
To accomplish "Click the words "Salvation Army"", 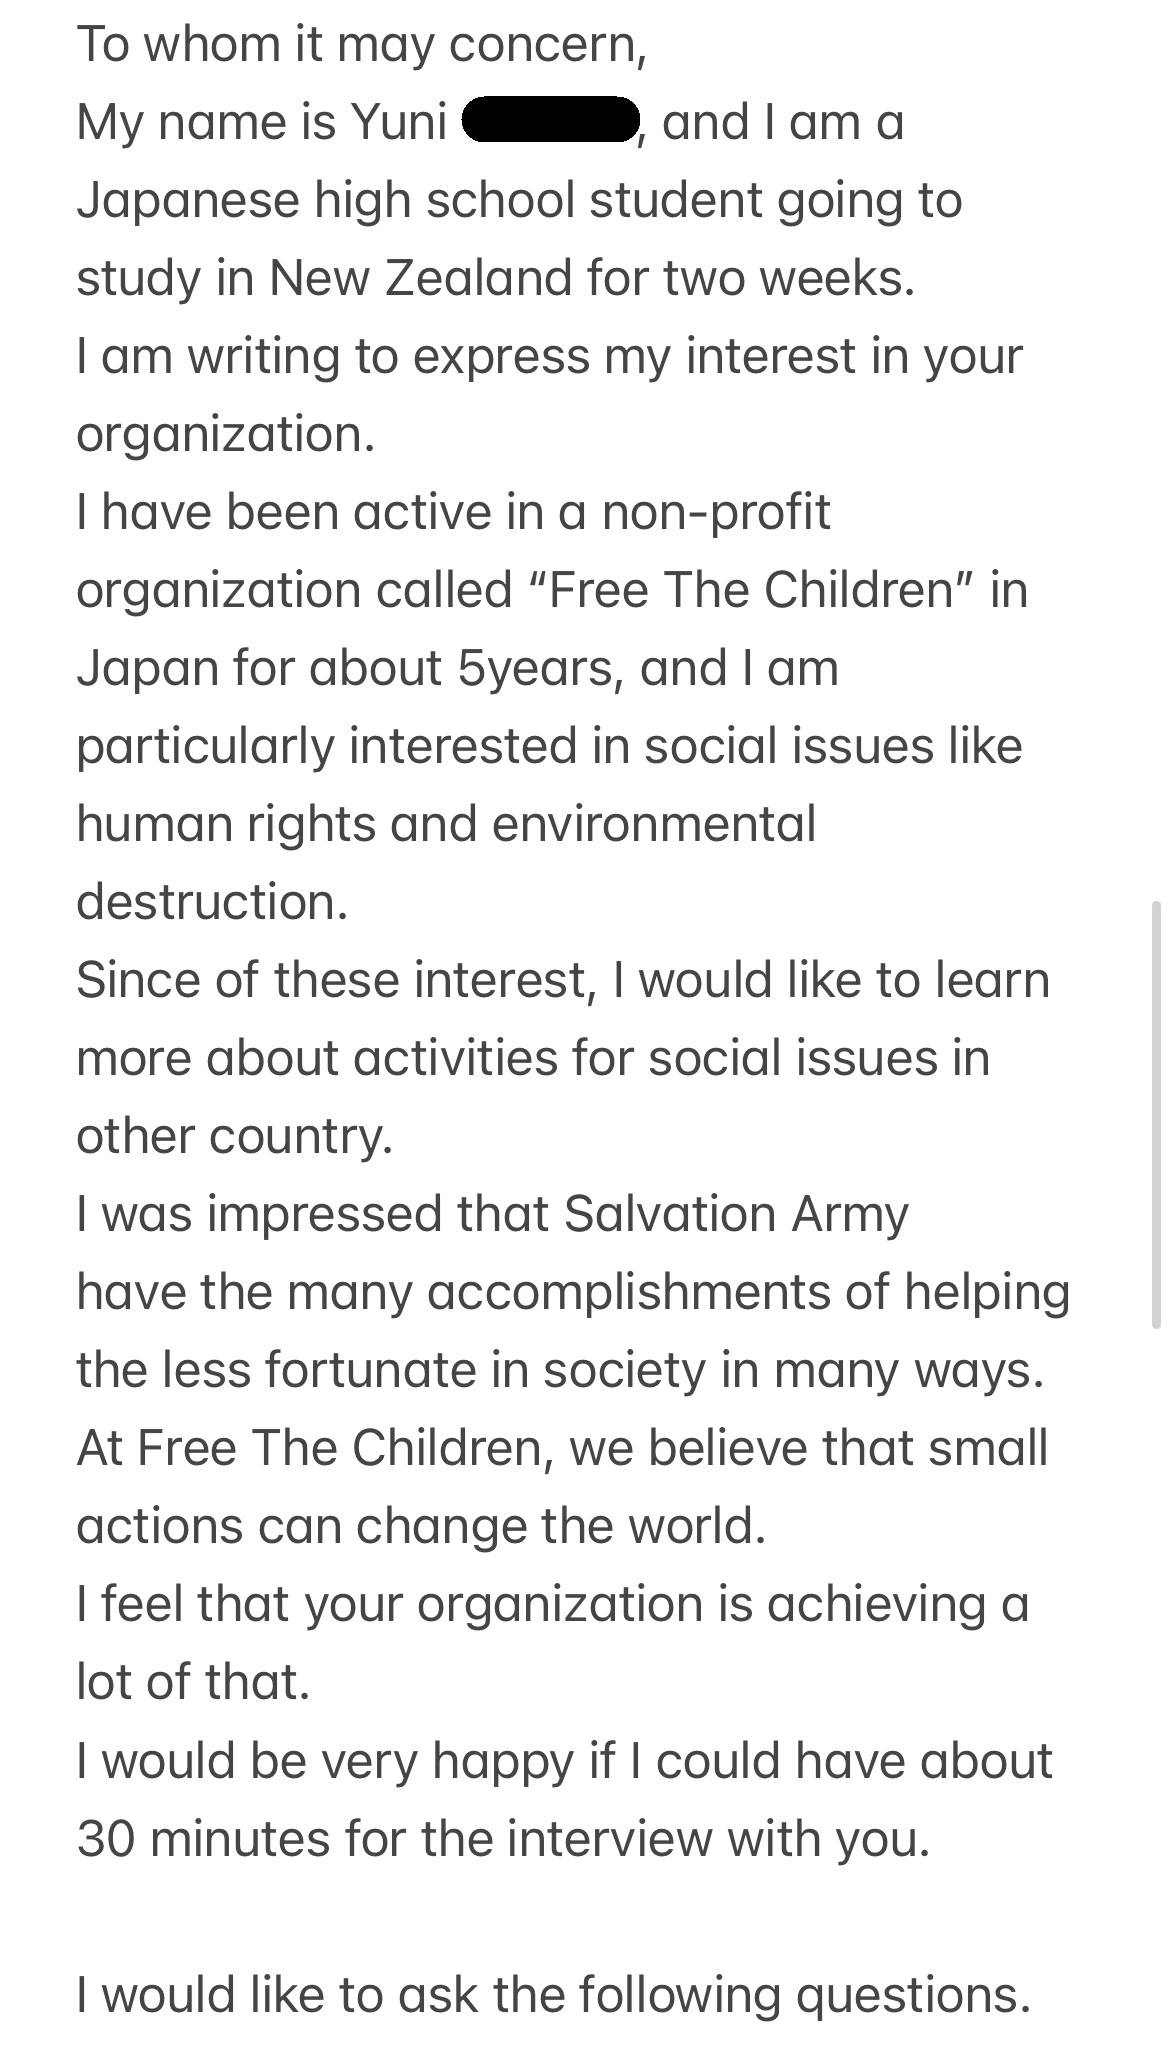I will click(x=736, y=1215).
